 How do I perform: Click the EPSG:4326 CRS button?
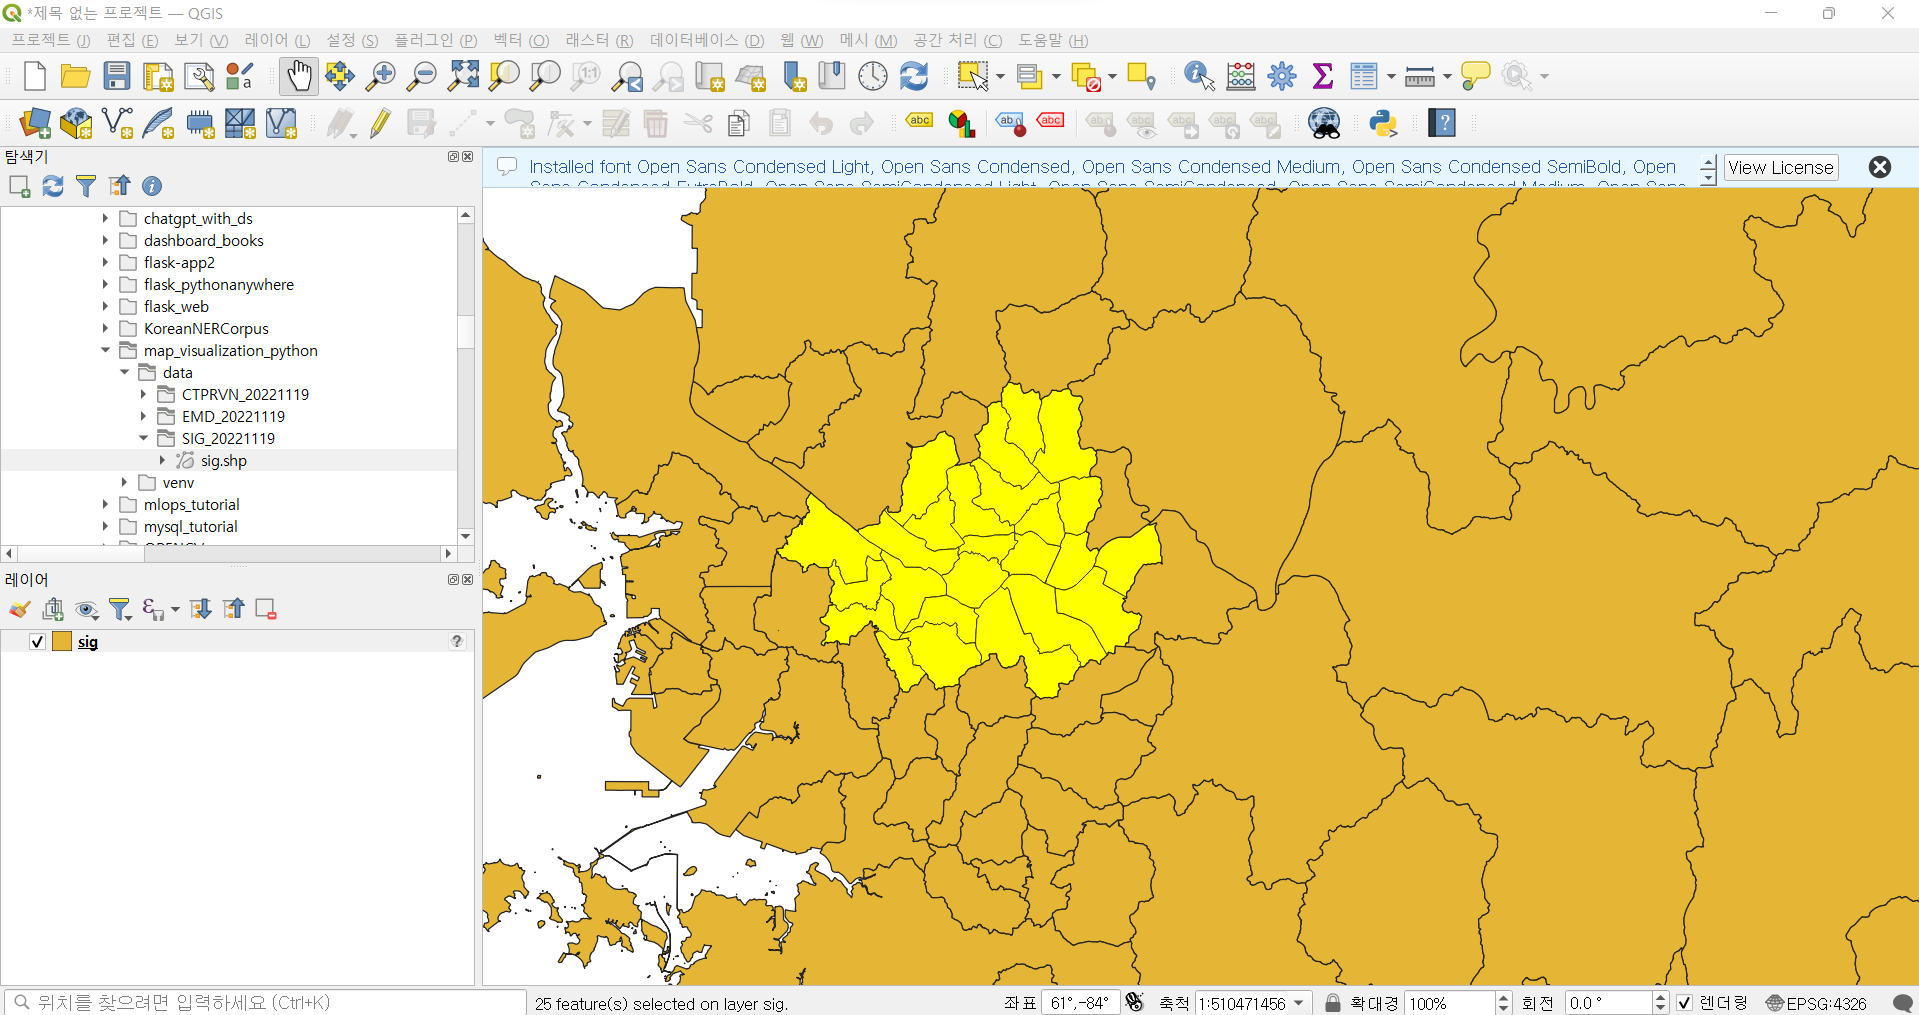click(1816, 1003)
